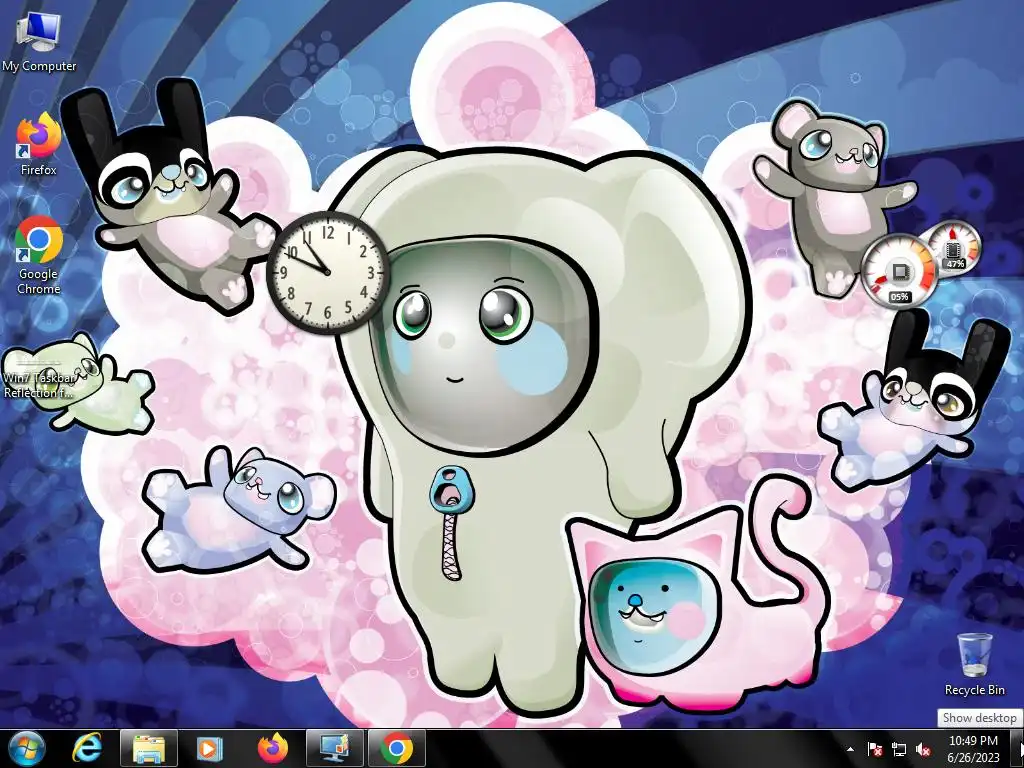
Task: Open Windows Explorer from taskbar
Action: tap(149, 748)
